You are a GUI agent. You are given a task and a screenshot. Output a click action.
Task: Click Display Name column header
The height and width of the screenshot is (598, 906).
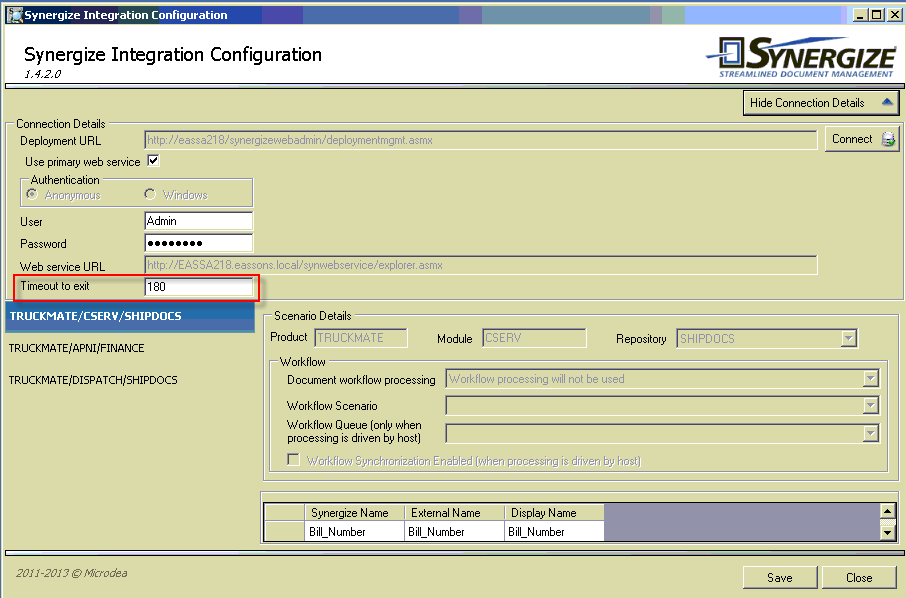pos(554,512)
